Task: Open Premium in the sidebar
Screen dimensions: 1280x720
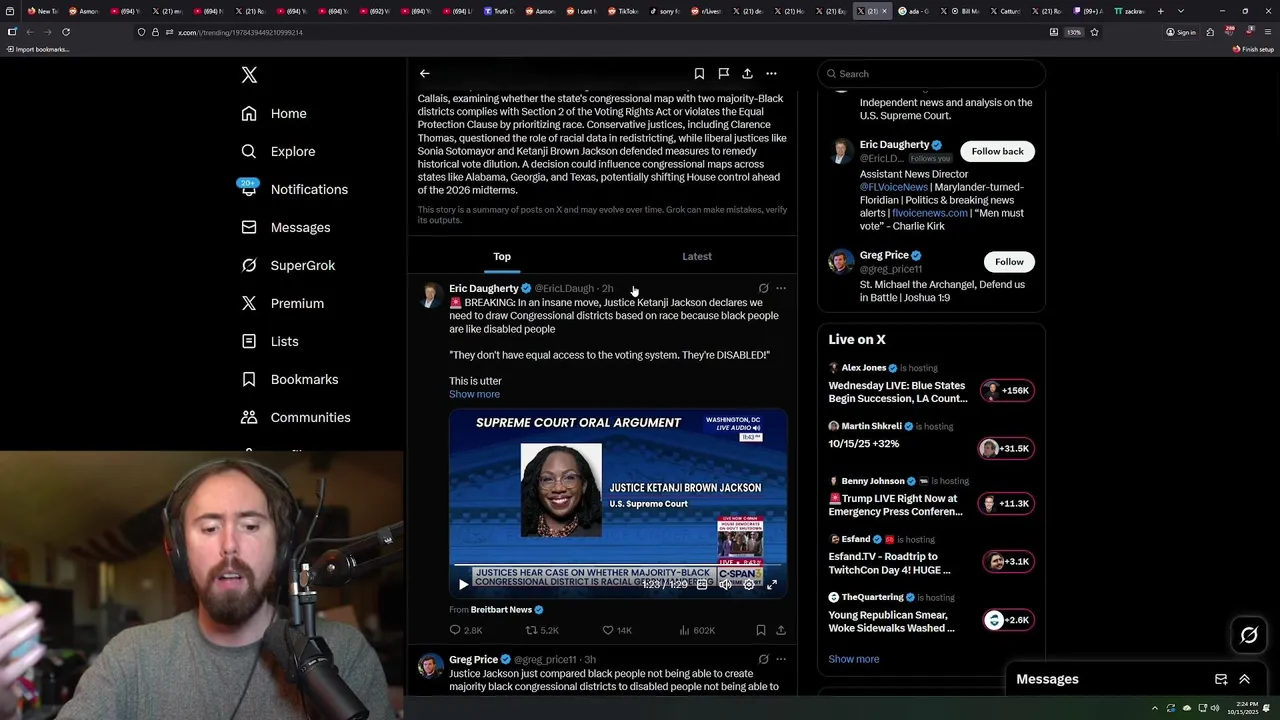Action: tap(282, 304)
